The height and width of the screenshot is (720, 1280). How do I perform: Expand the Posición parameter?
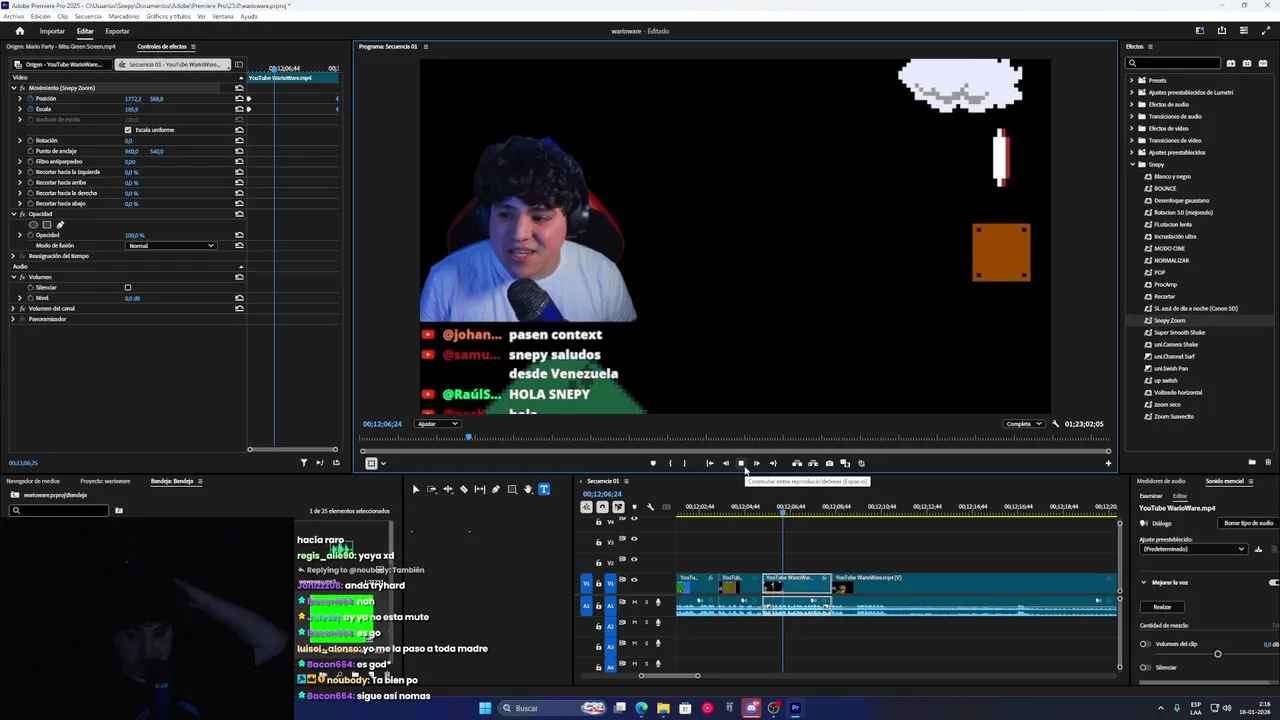[x=19, y=98]
